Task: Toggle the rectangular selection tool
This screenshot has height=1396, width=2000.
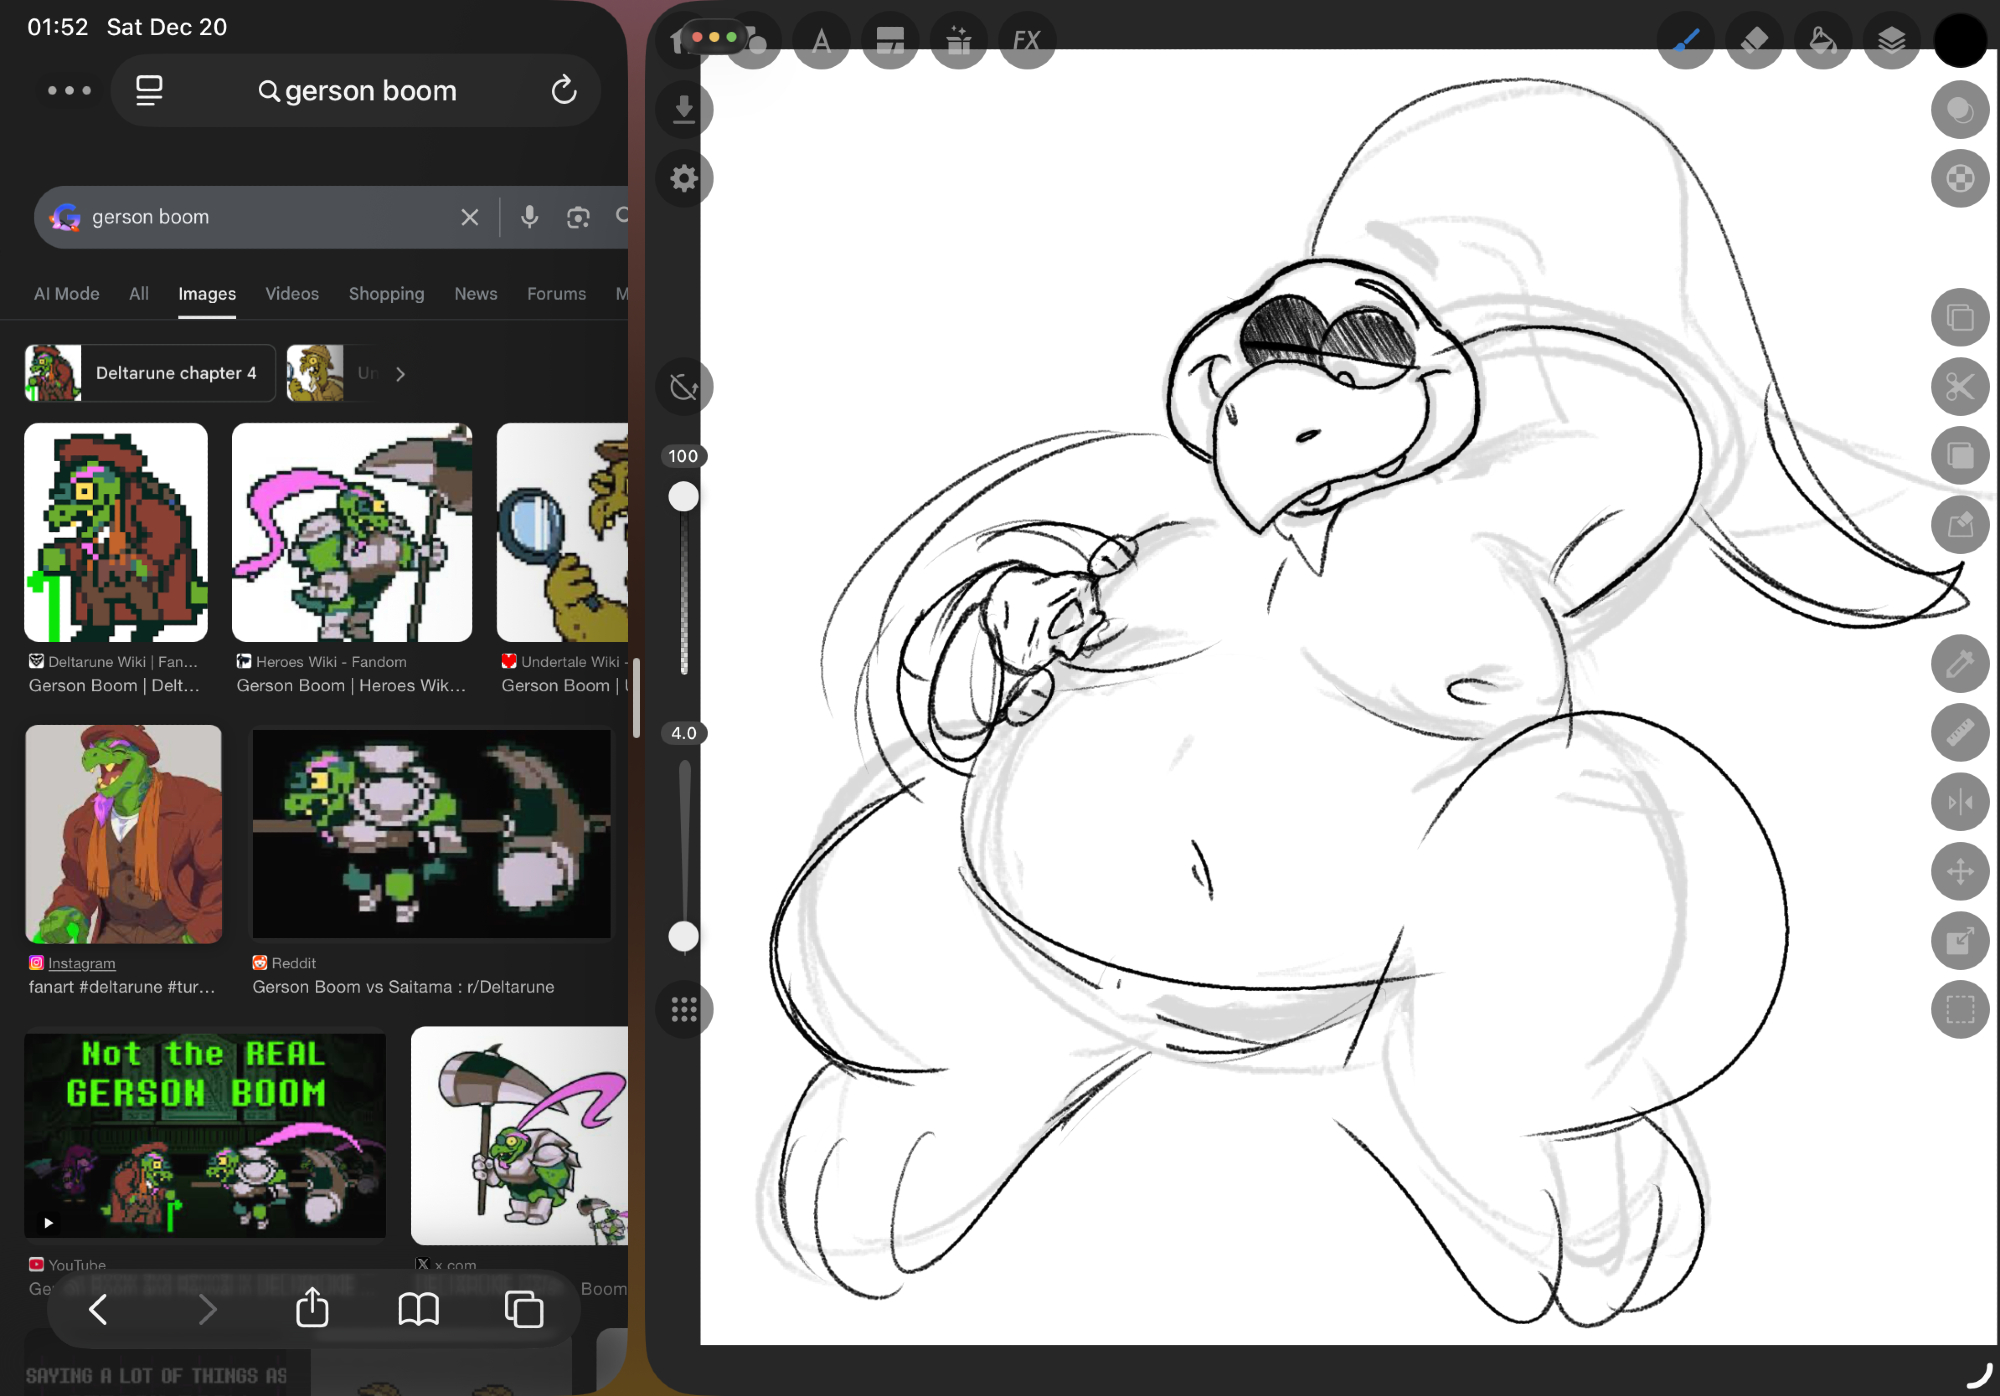Action: (1959, 1009)
